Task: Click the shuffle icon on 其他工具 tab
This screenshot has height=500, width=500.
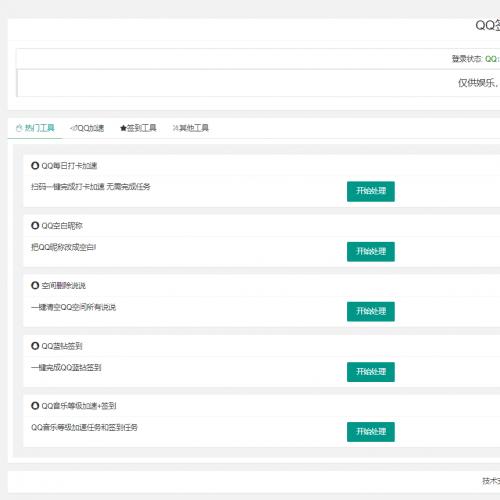Action: pyautogui.click(x=176, y=128)
